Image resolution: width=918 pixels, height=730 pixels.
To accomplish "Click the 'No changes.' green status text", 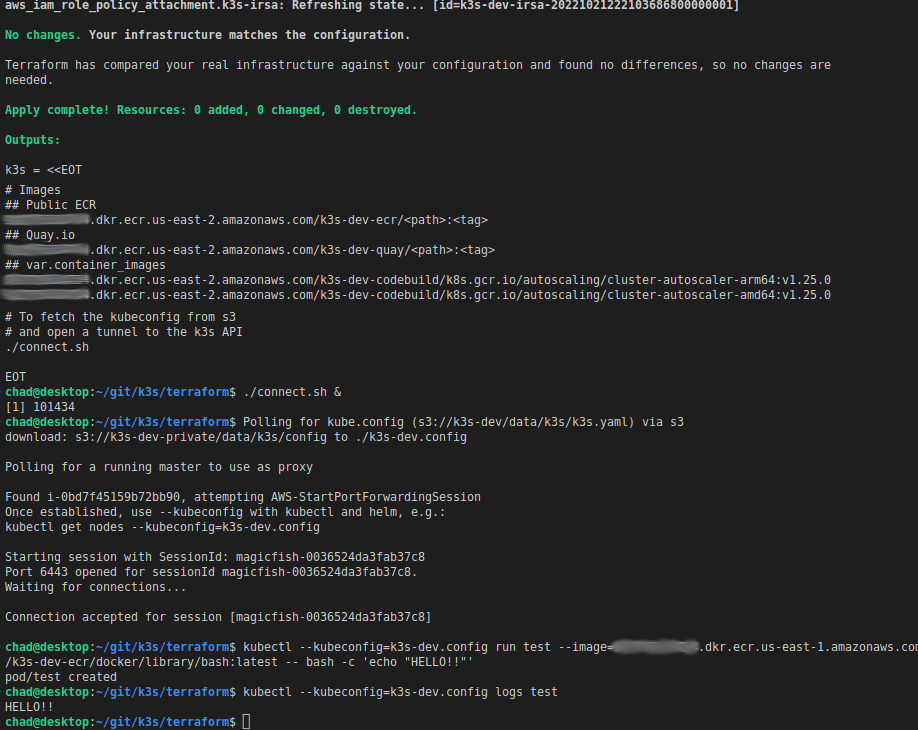I will tap(43, 35).
